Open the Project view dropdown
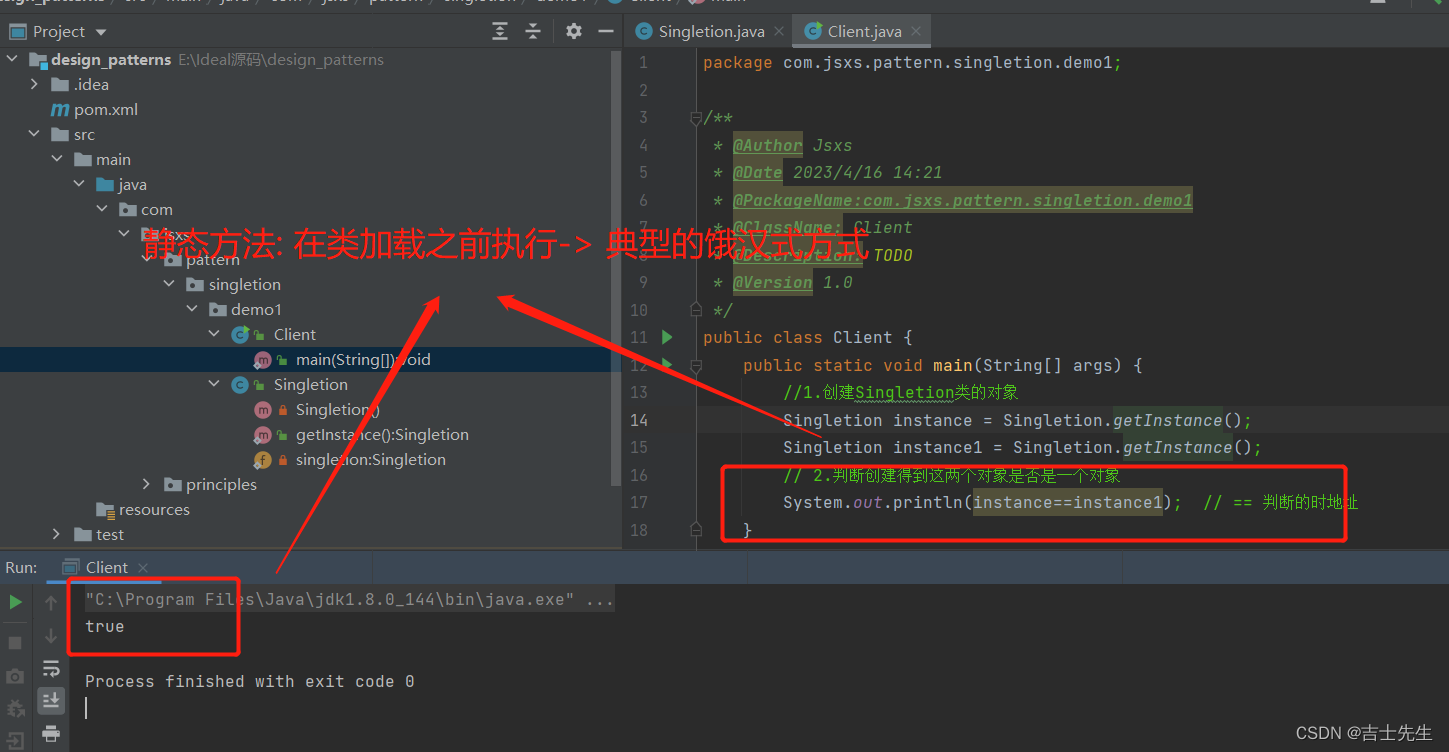 pos(101,31)
